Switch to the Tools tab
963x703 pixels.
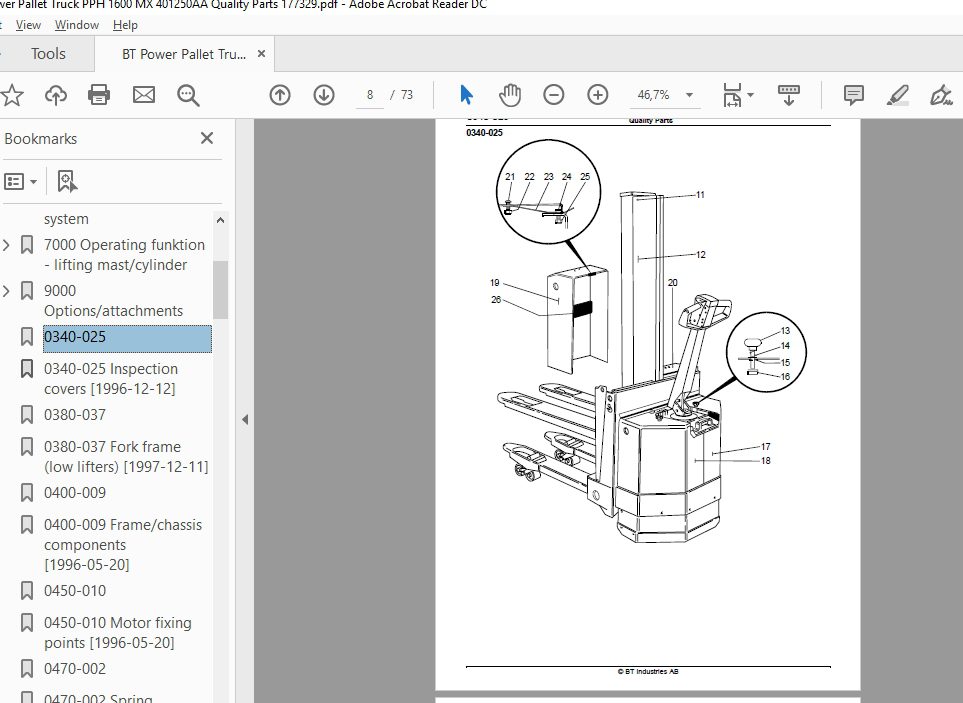(x=48, y=54)
